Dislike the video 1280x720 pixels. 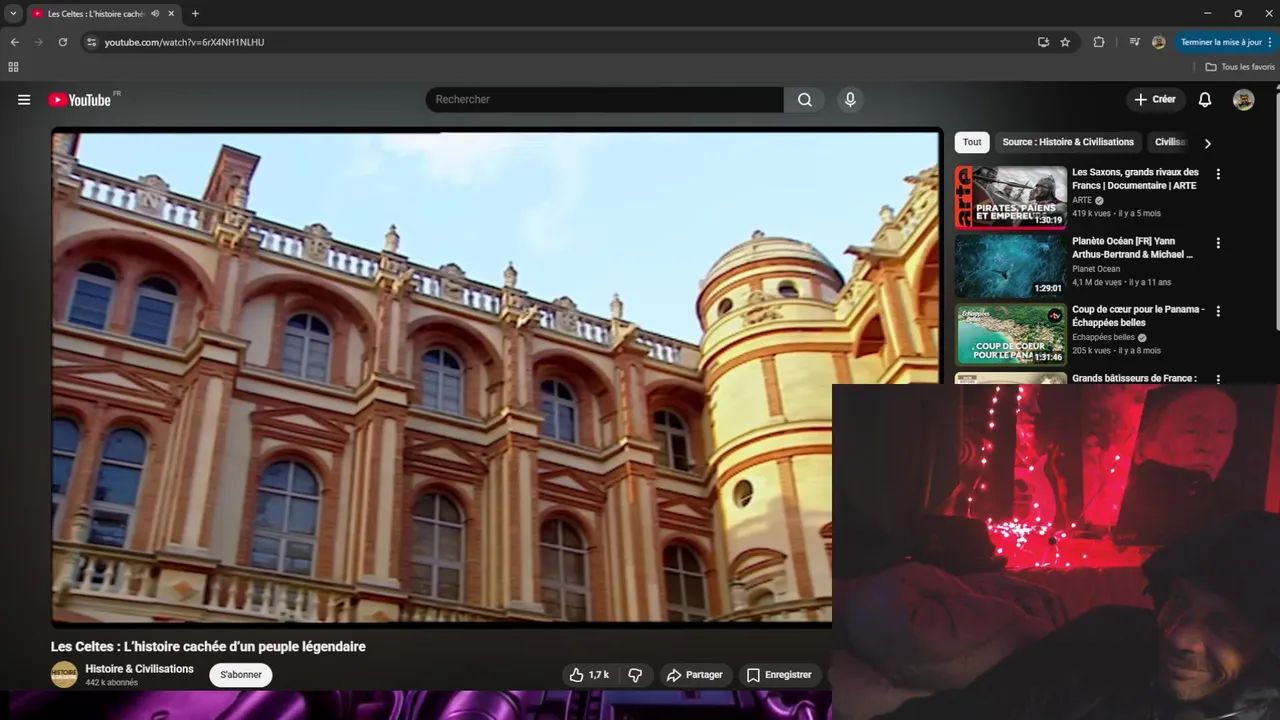(635, 675)
